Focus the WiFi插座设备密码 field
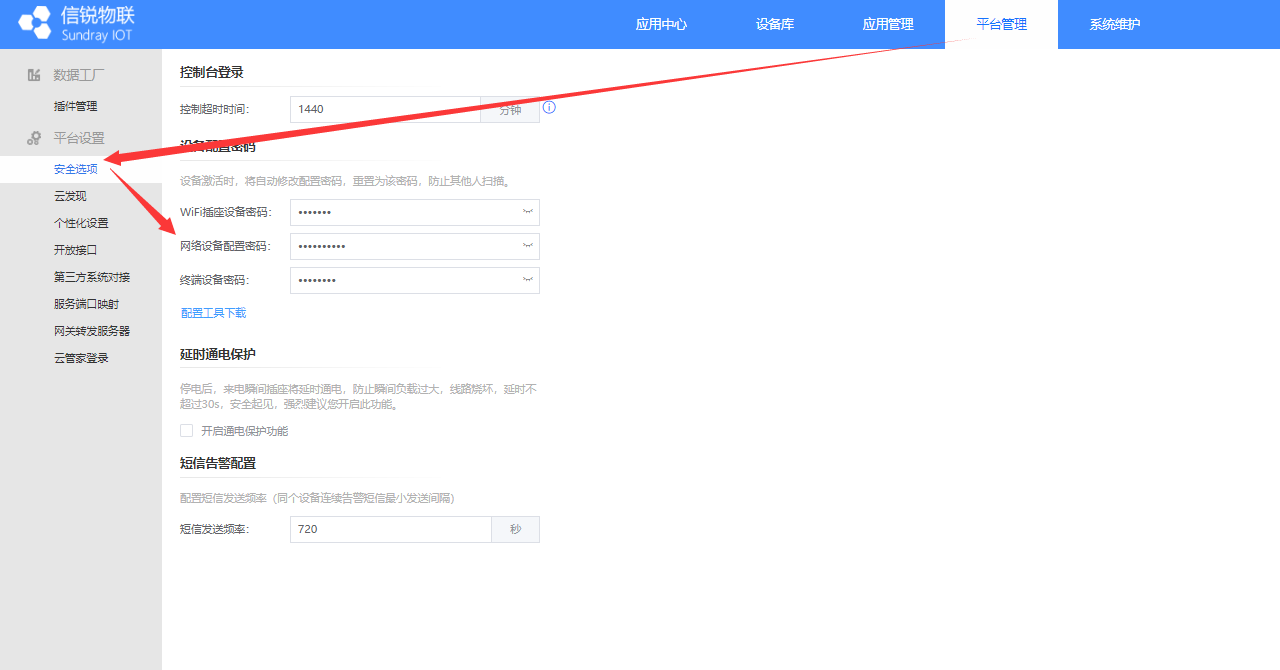 (x=415, y=212)
